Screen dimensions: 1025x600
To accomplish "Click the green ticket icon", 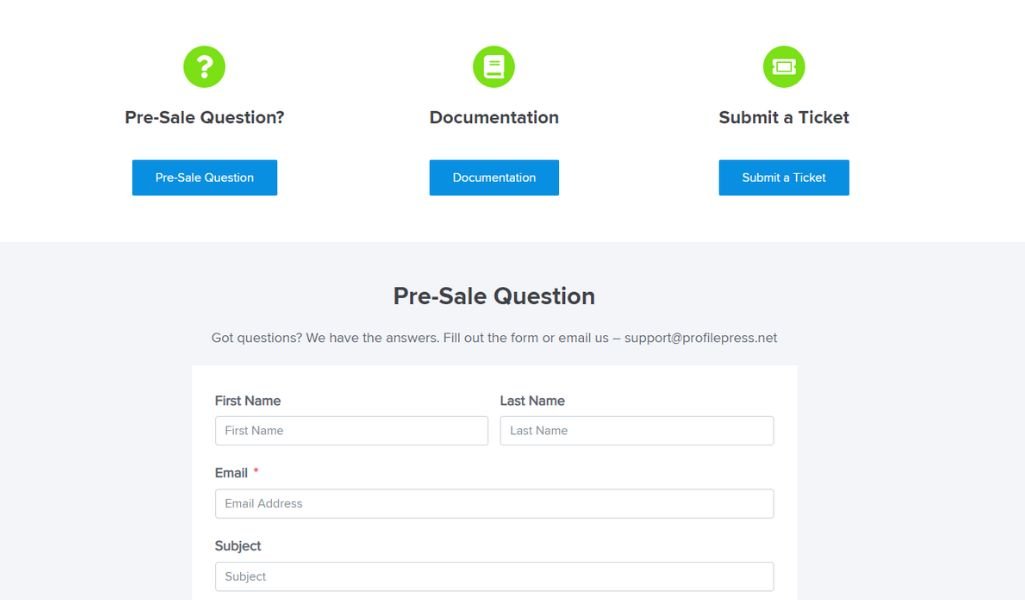I will [x=784, y=67].
